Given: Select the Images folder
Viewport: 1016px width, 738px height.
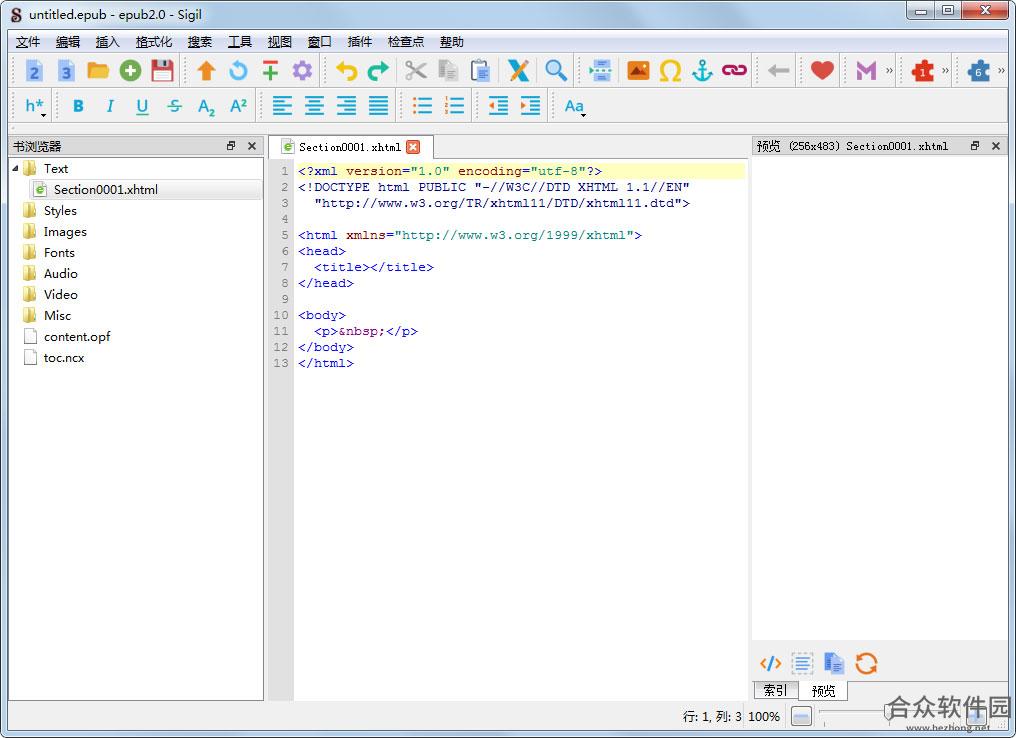Looking at the screenshot, I should 65,231.
